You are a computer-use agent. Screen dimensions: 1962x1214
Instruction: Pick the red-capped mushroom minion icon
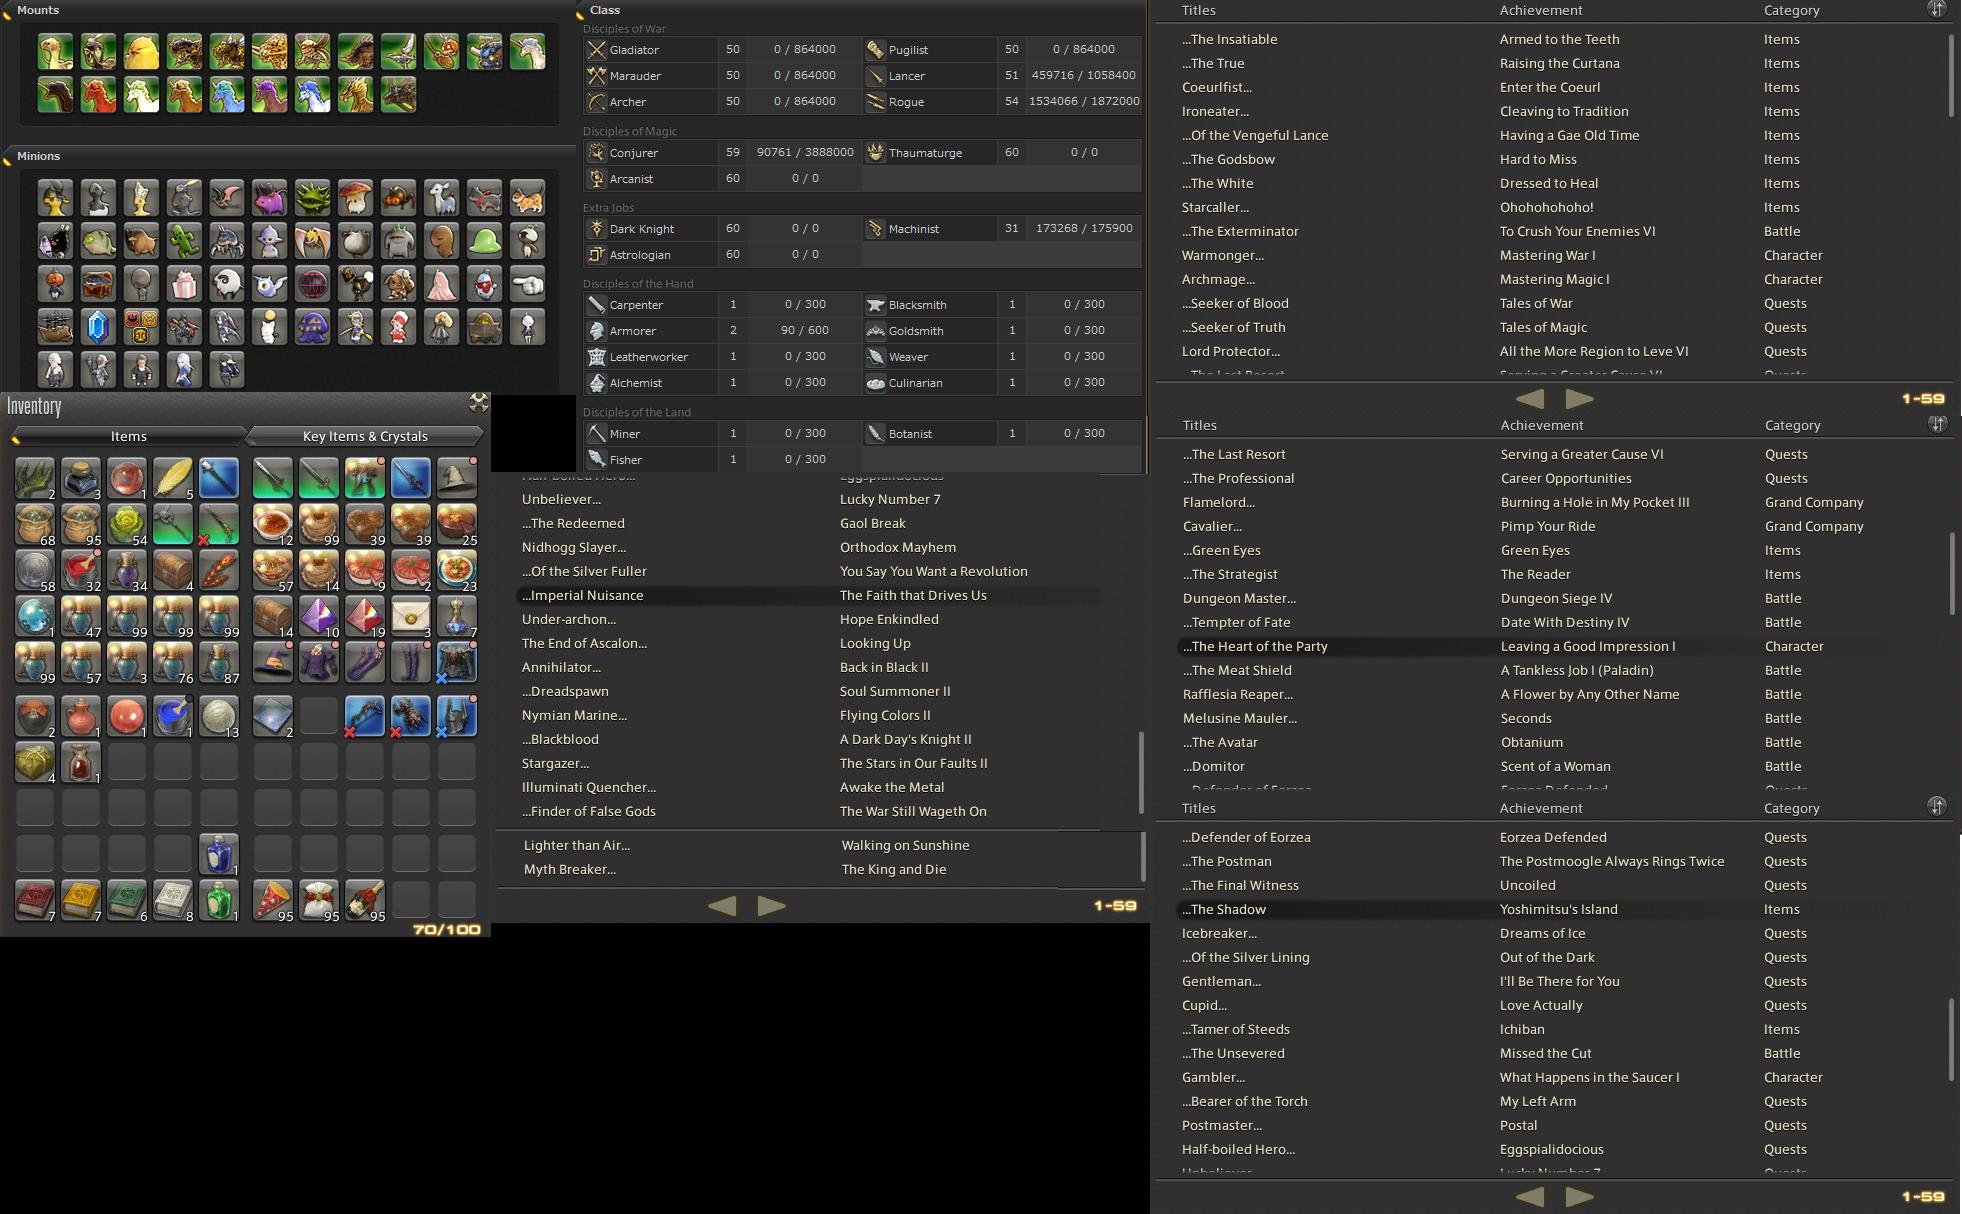click(356, 198)
